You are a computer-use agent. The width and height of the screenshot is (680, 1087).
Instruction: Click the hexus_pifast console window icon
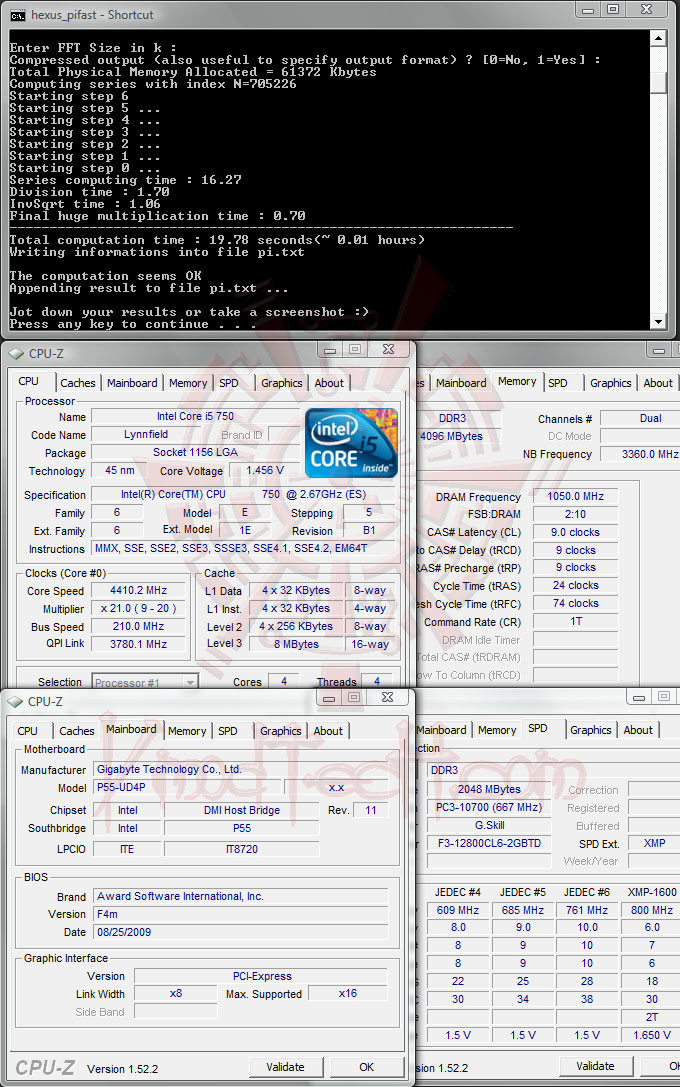pos(17,15)
